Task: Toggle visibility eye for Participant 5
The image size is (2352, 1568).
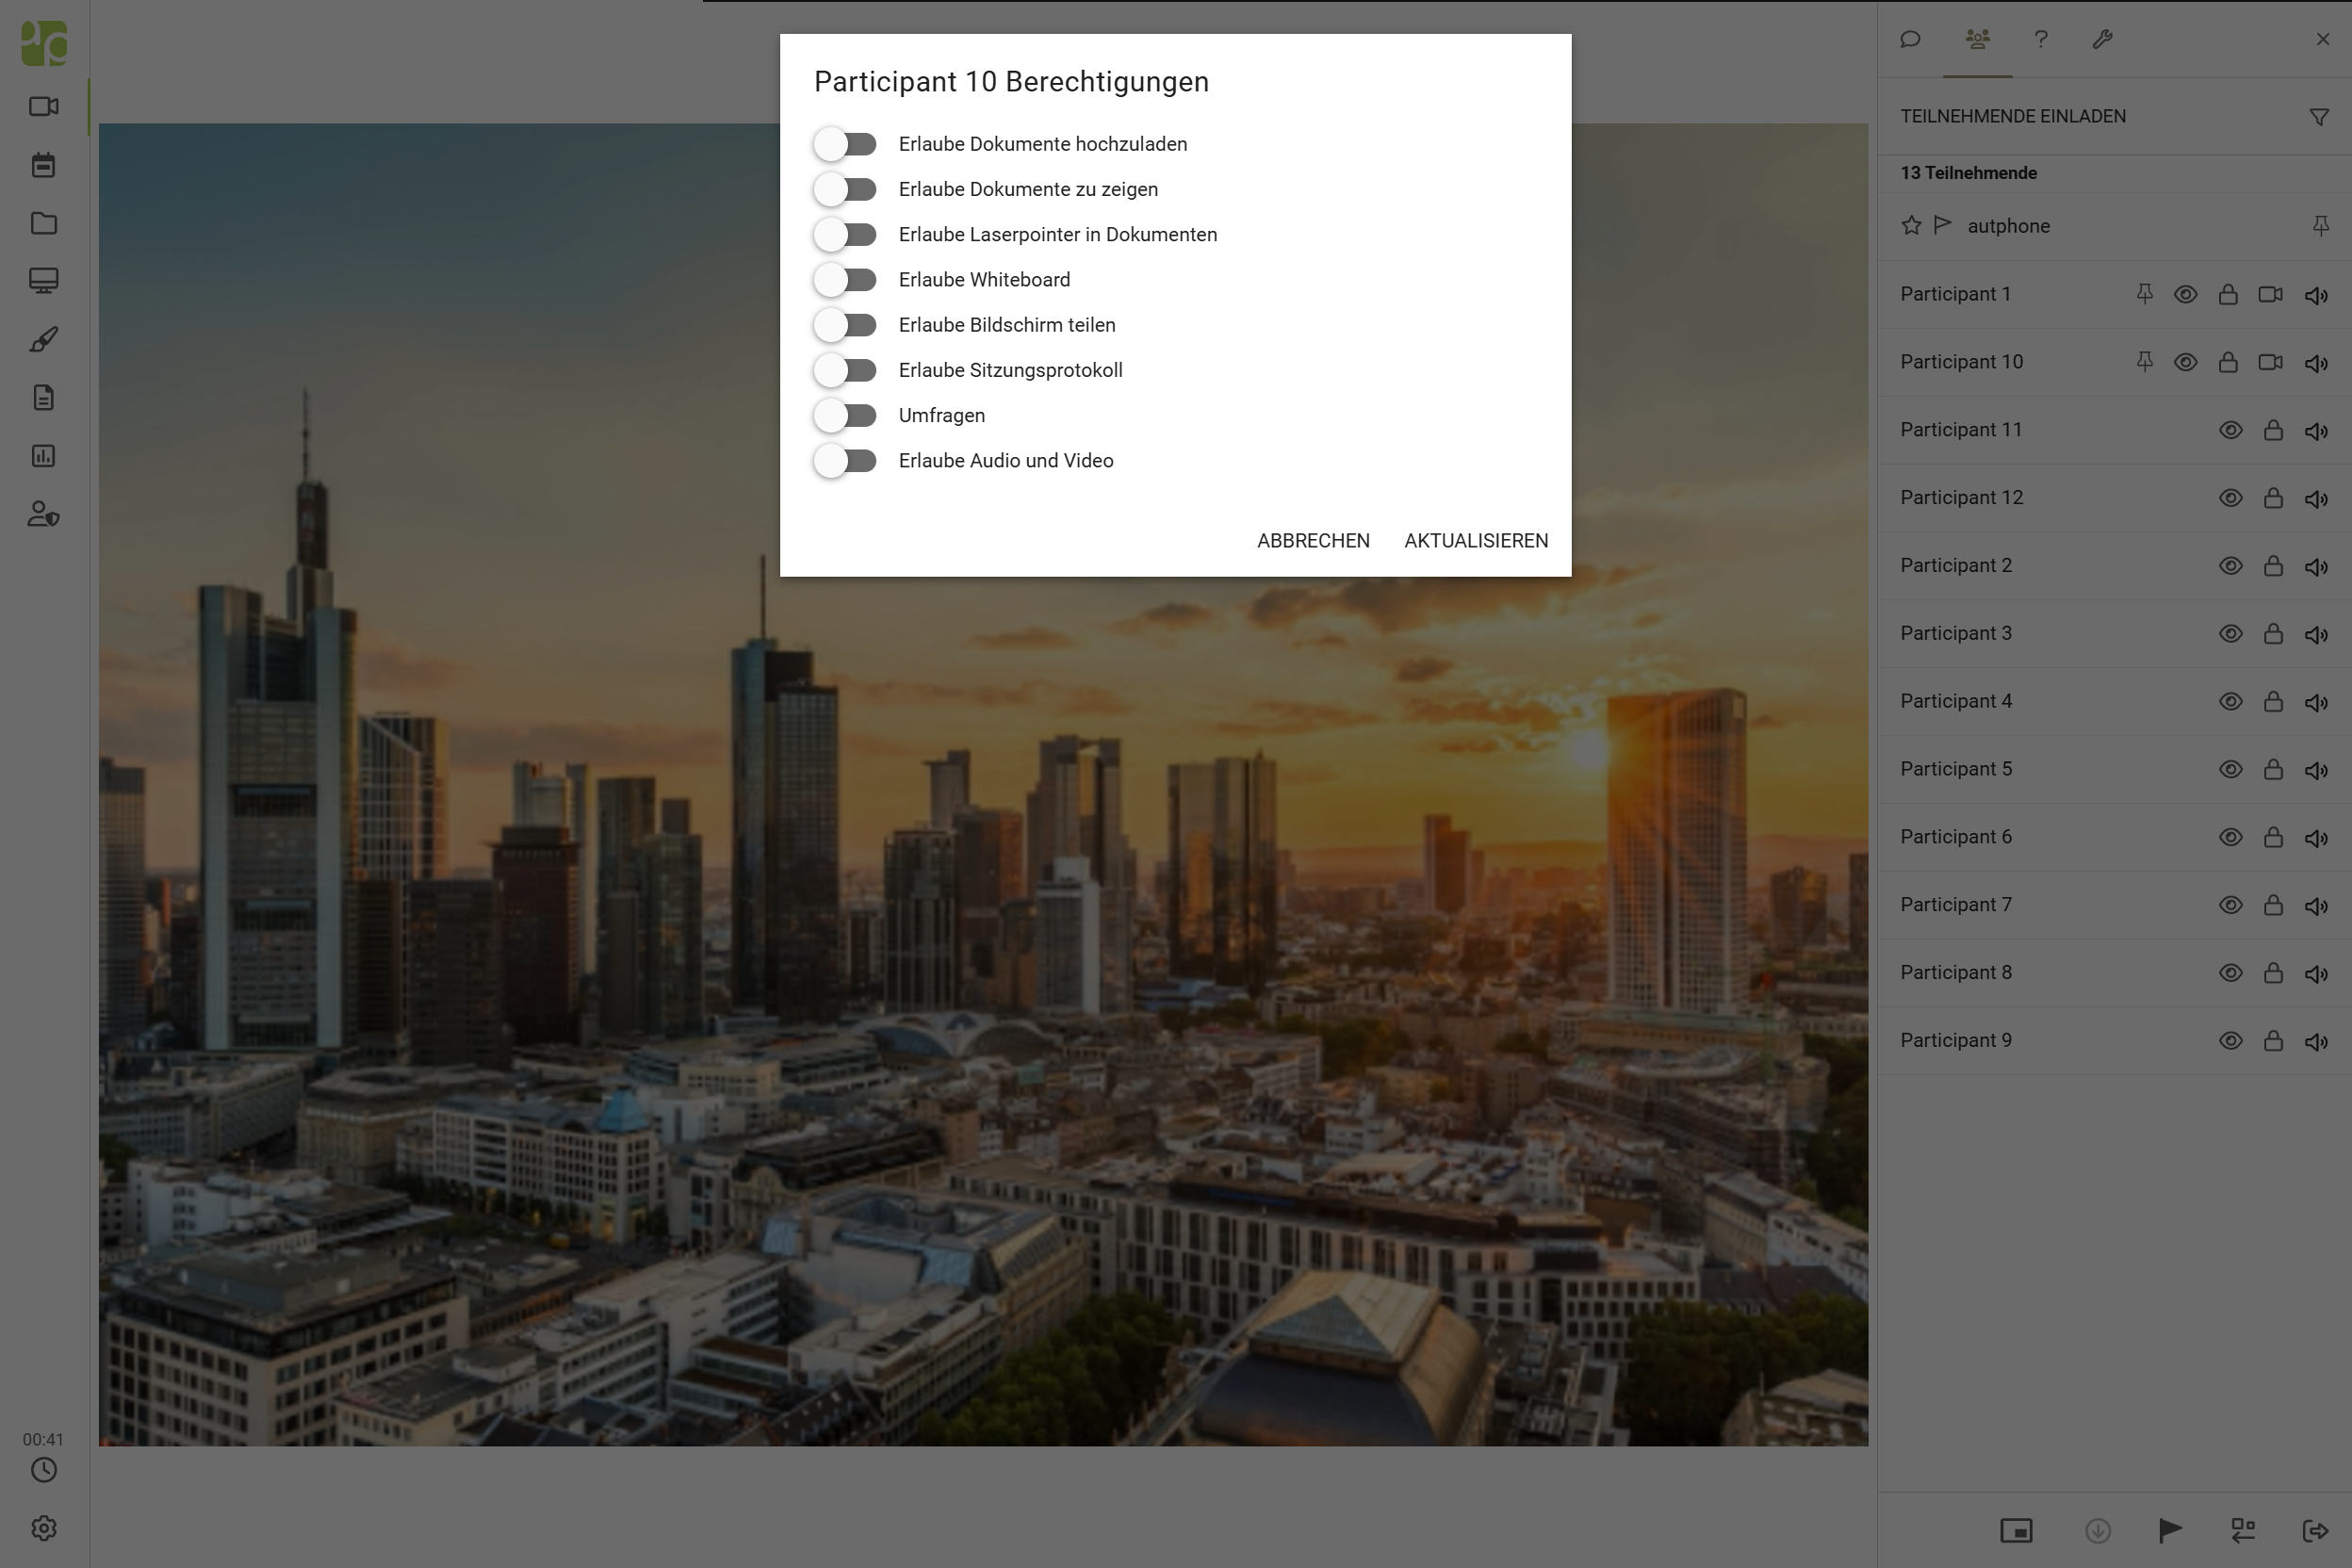Action: point(2230,769)
